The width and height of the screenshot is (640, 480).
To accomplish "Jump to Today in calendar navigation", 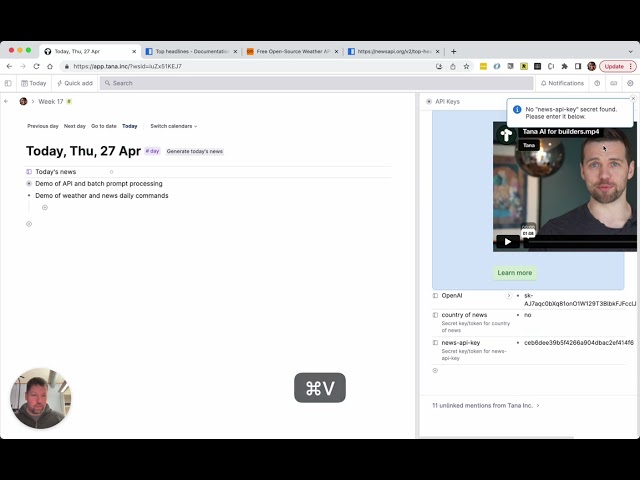I will pyautogui.click(x=129, y=126).
